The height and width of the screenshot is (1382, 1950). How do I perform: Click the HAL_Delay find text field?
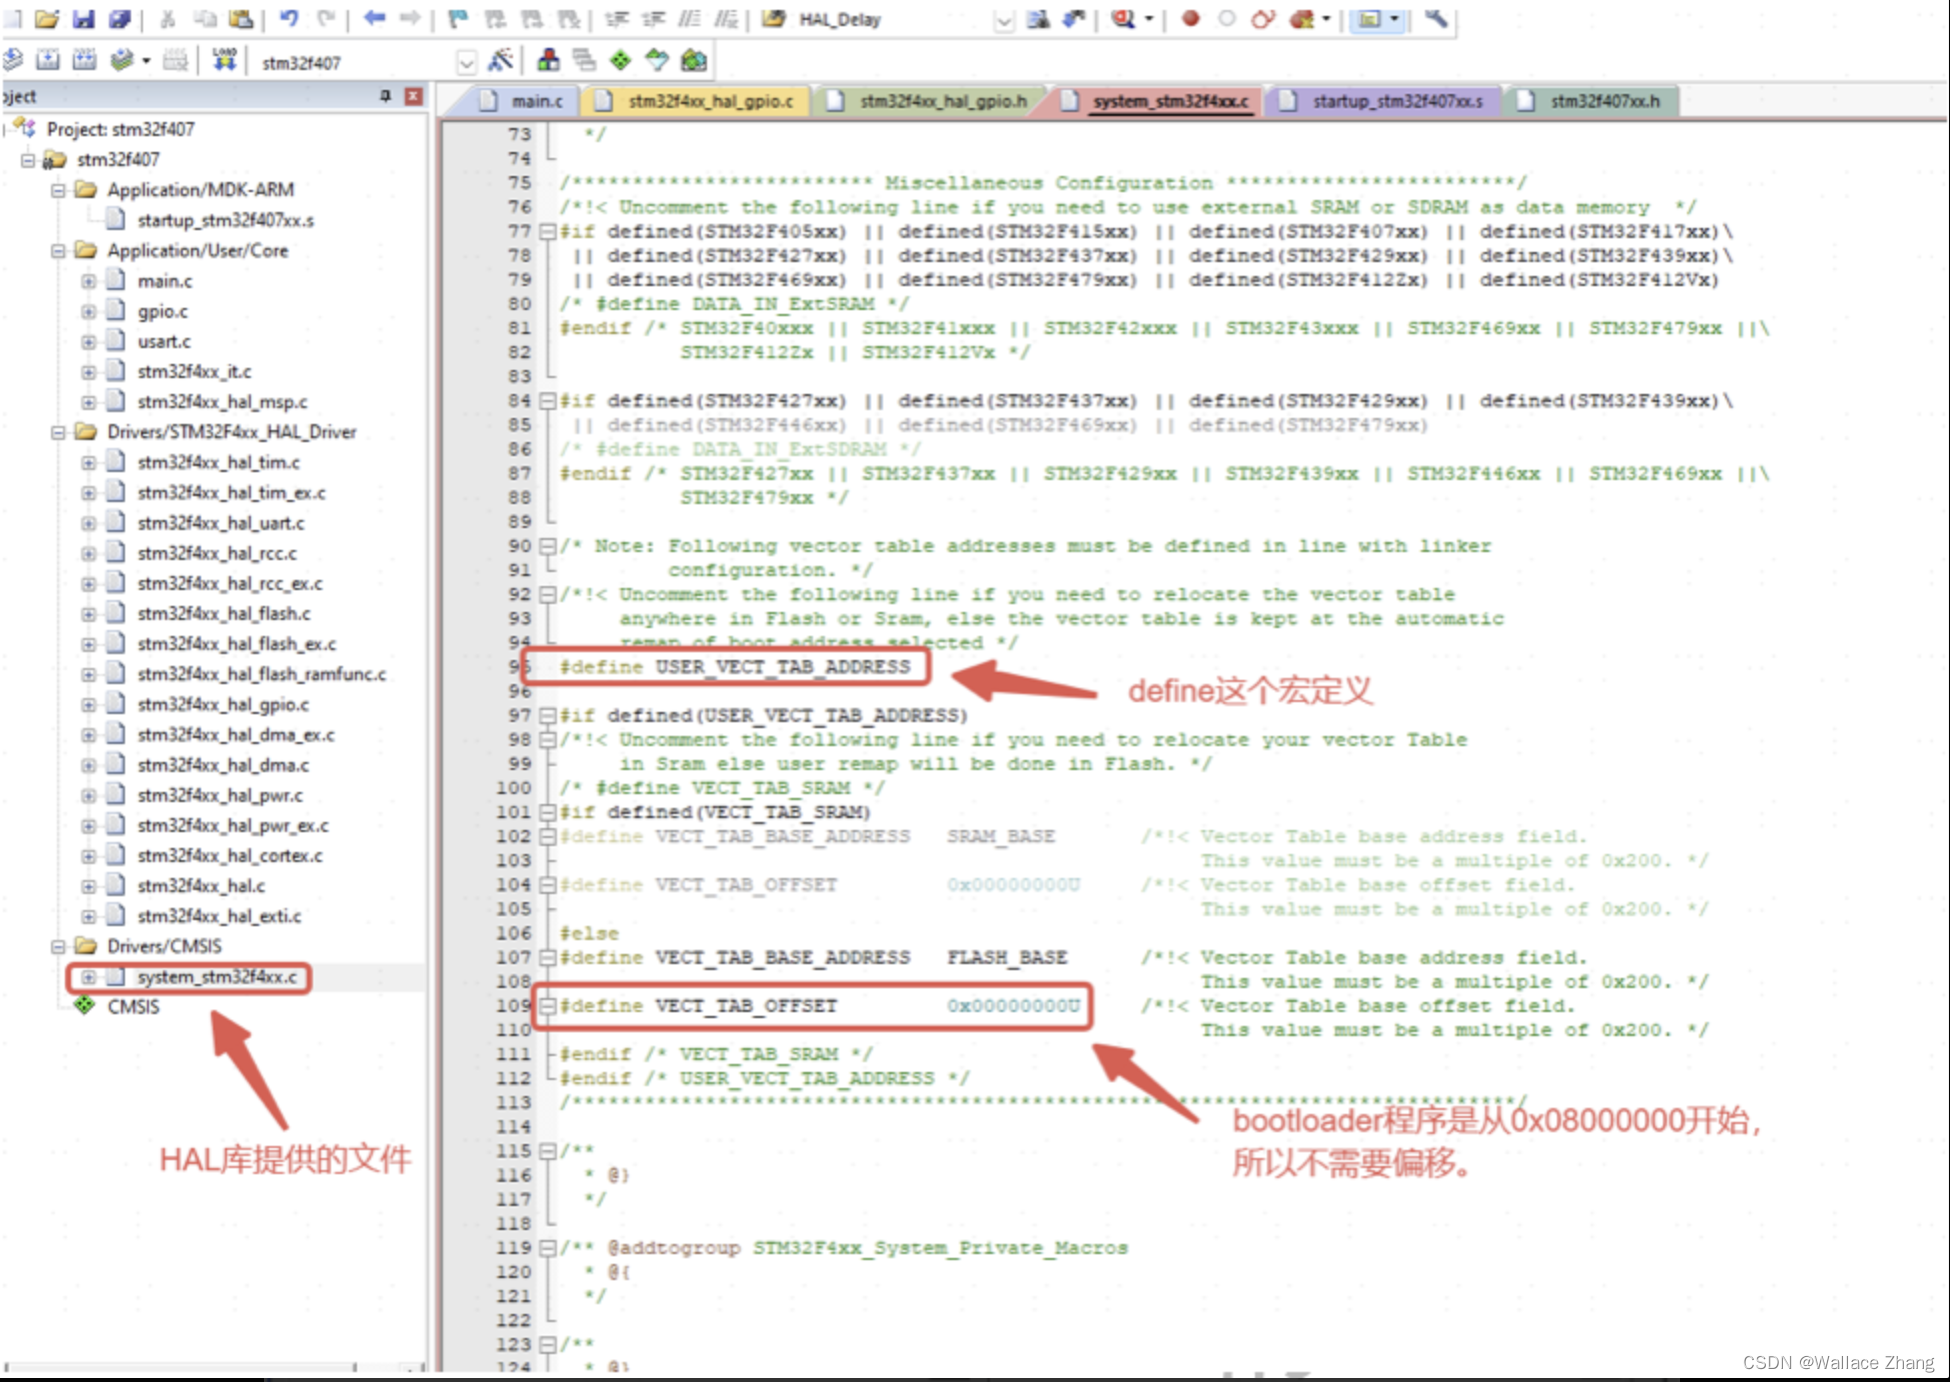892,20
